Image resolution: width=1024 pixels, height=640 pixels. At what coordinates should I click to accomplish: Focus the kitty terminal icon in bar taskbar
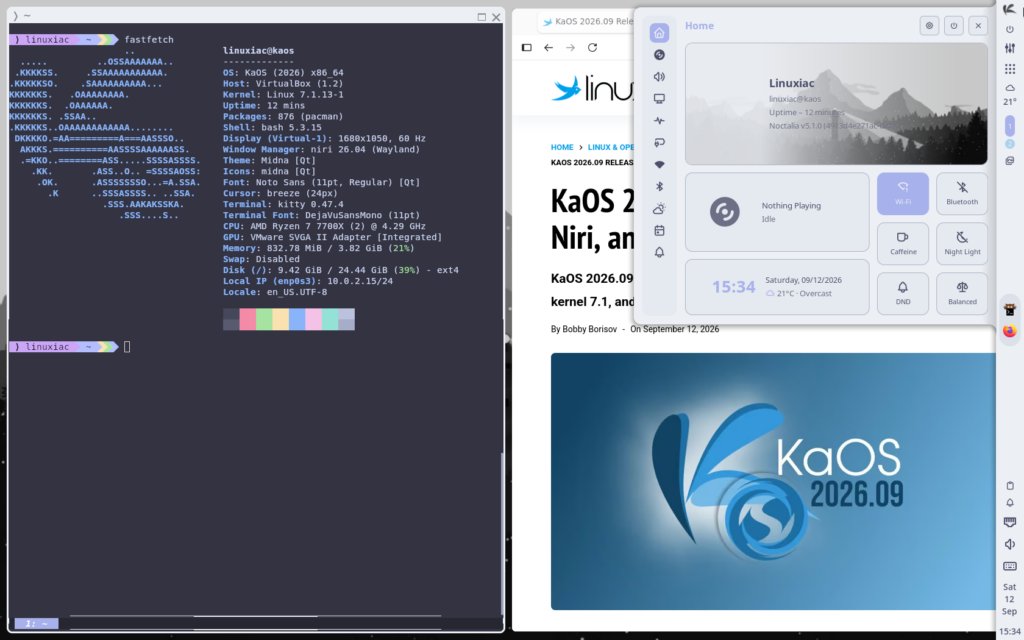[x=1010, y=310]
